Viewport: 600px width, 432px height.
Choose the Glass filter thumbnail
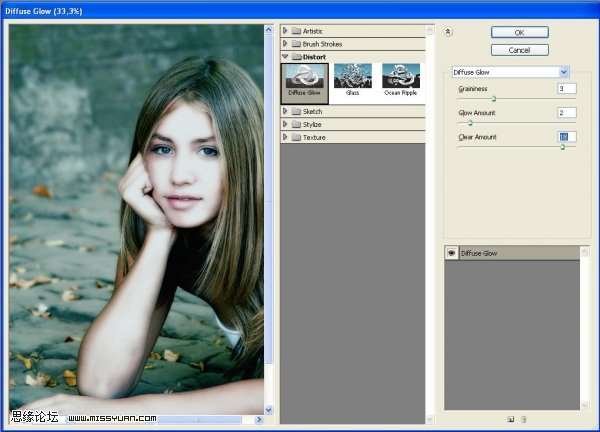(353, 80)
